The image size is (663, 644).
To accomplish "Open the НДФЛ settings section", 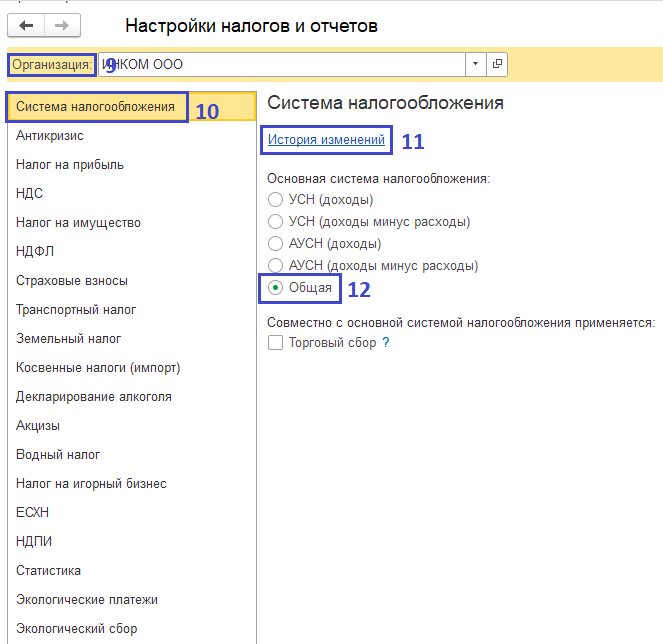I will coord(35,252).
